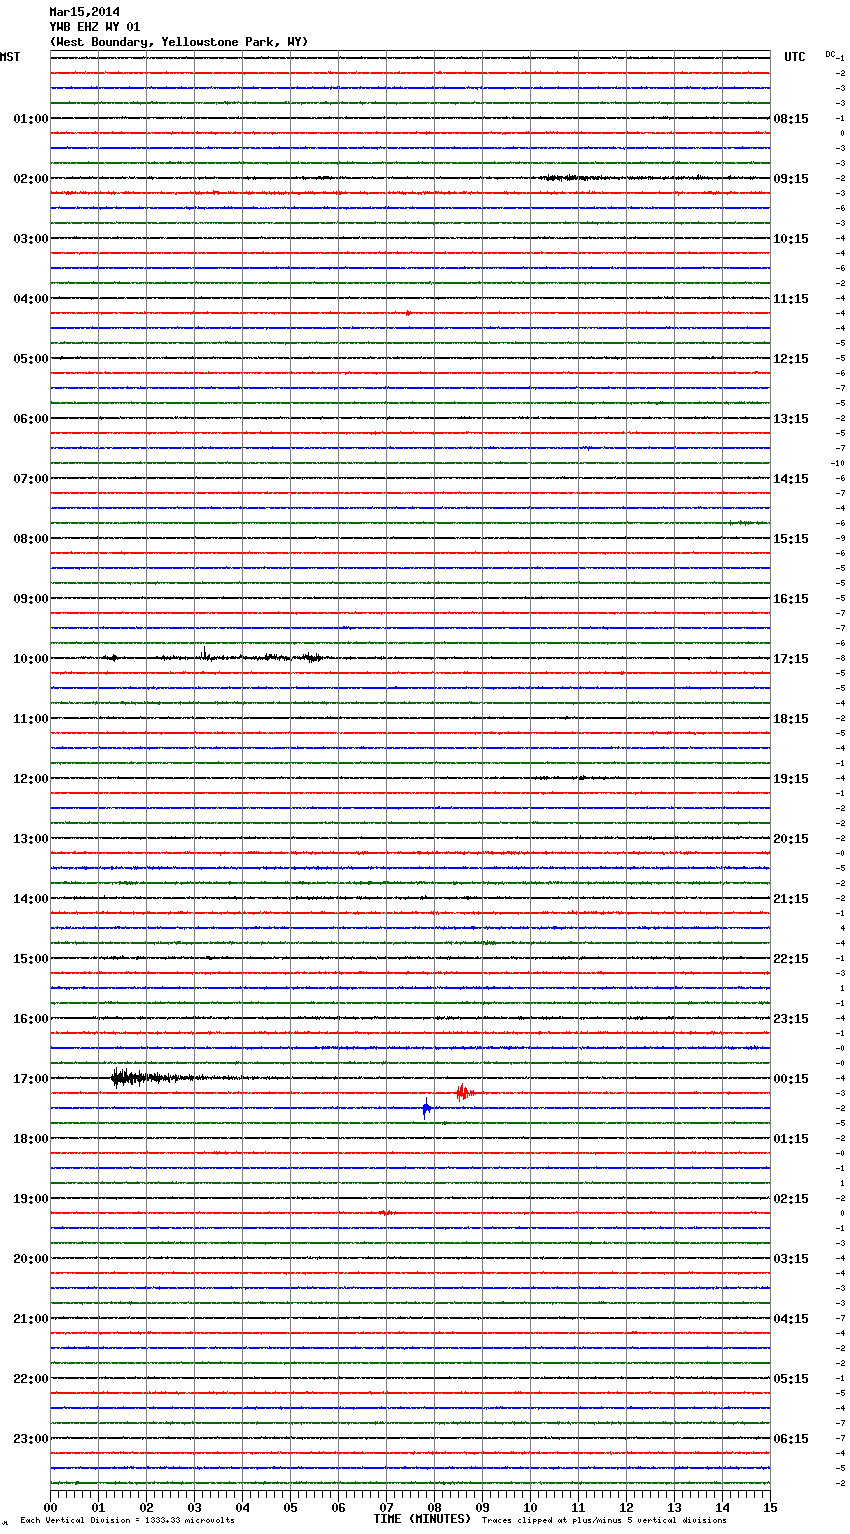Click the 20:15 UTC time label

click(x=791, y=839)
